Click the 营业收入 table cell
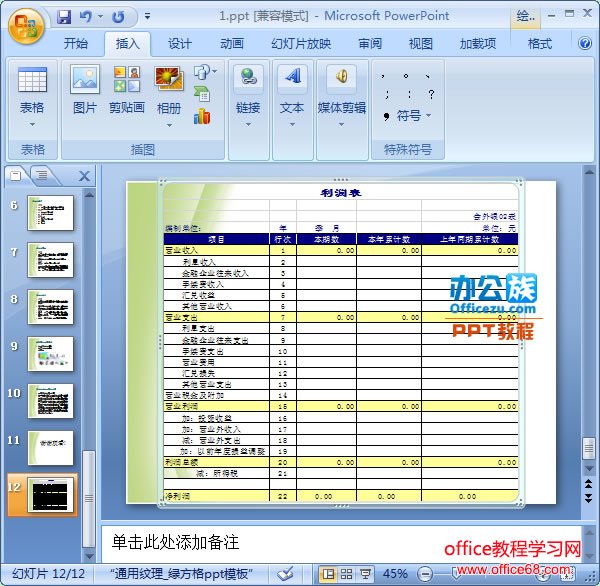 (x=217, y=250)
